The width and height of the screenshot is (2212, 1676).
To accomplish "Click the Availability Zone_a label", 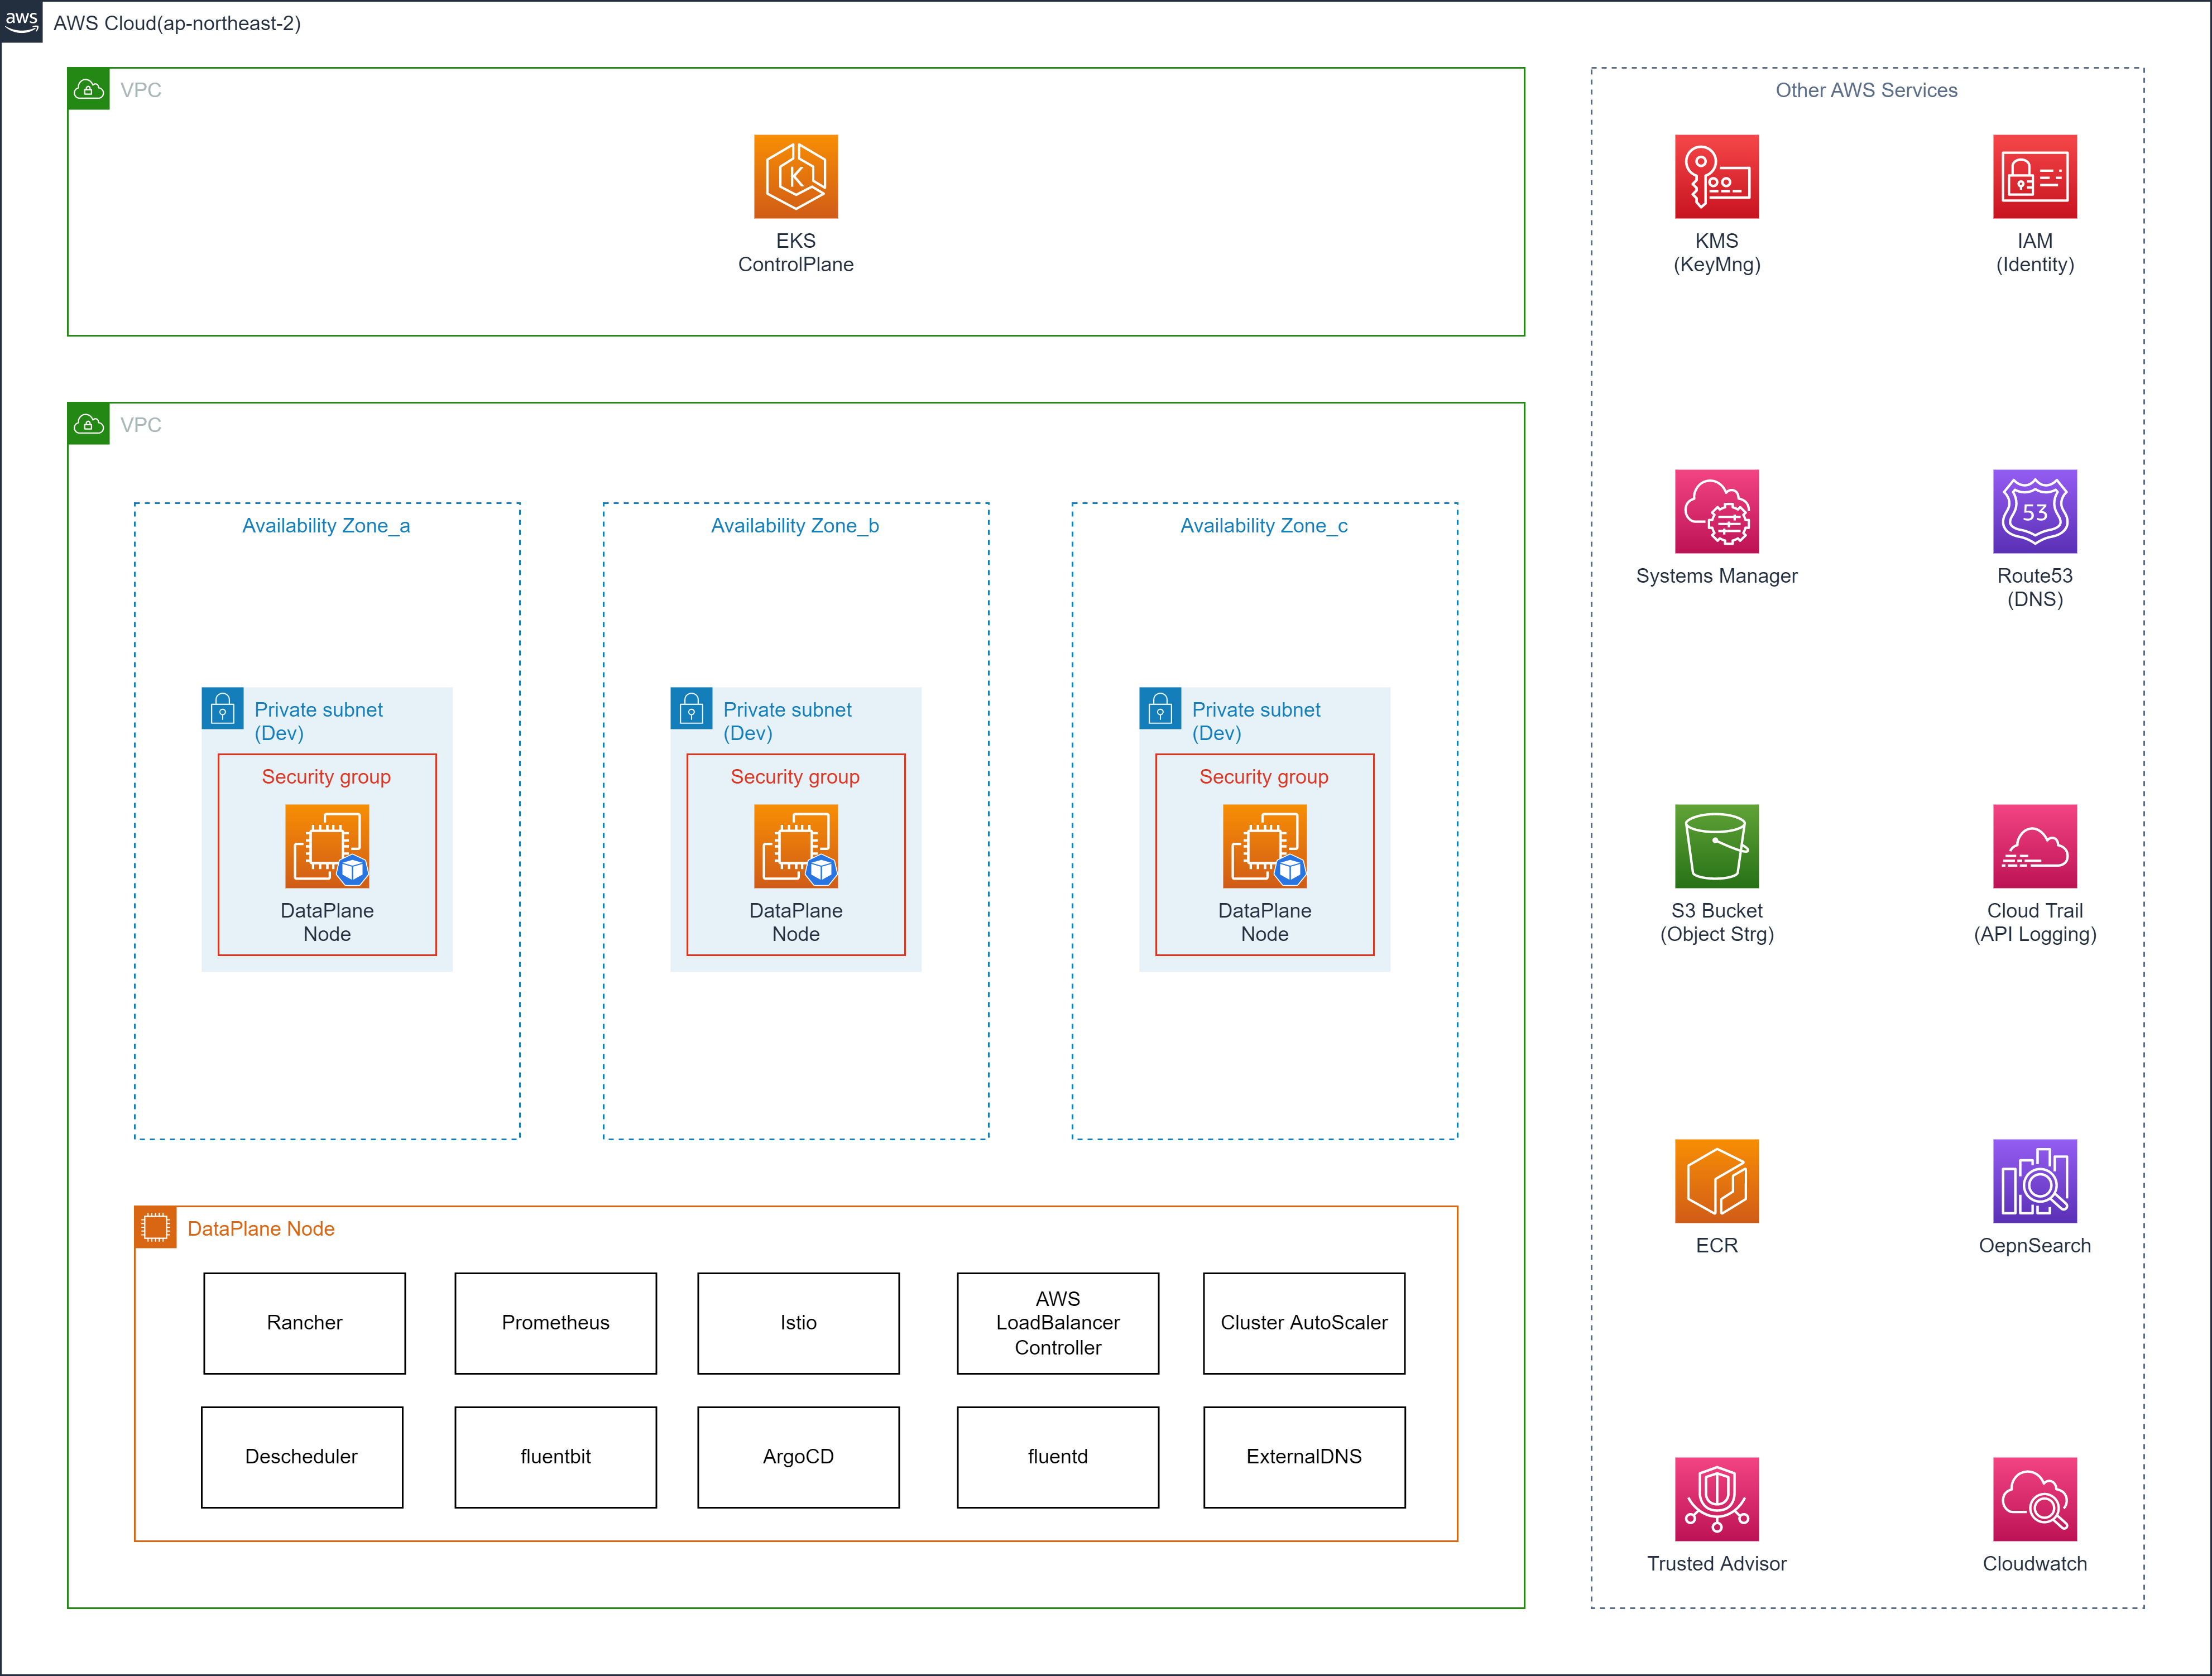I will click(326, 526).
